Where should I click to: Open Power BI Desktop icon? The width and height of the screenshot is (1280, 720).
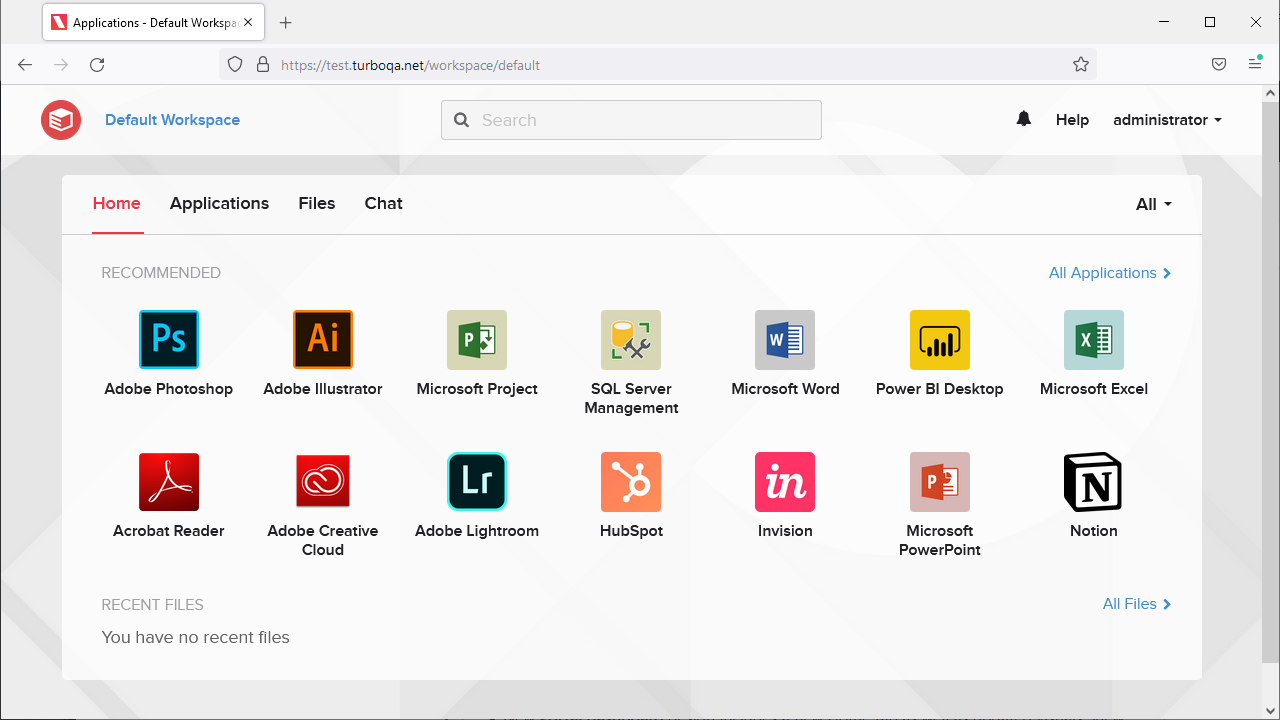click(939, 340)
